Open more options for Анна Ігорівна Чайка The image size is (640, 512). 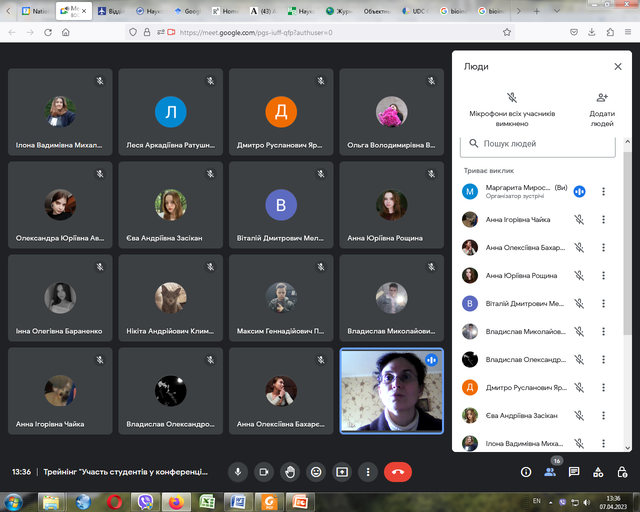pyautogui.click(x=603, y=219)
